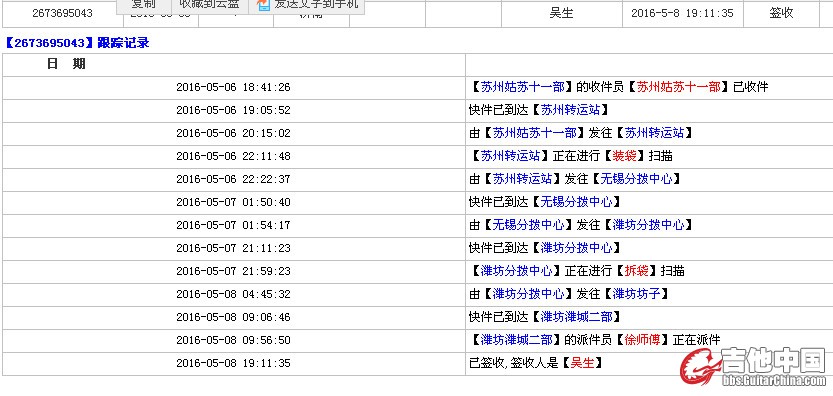833x396 pixels.
Task: Open the 潍坊坊子 destination link
Action: click(636, 293)
